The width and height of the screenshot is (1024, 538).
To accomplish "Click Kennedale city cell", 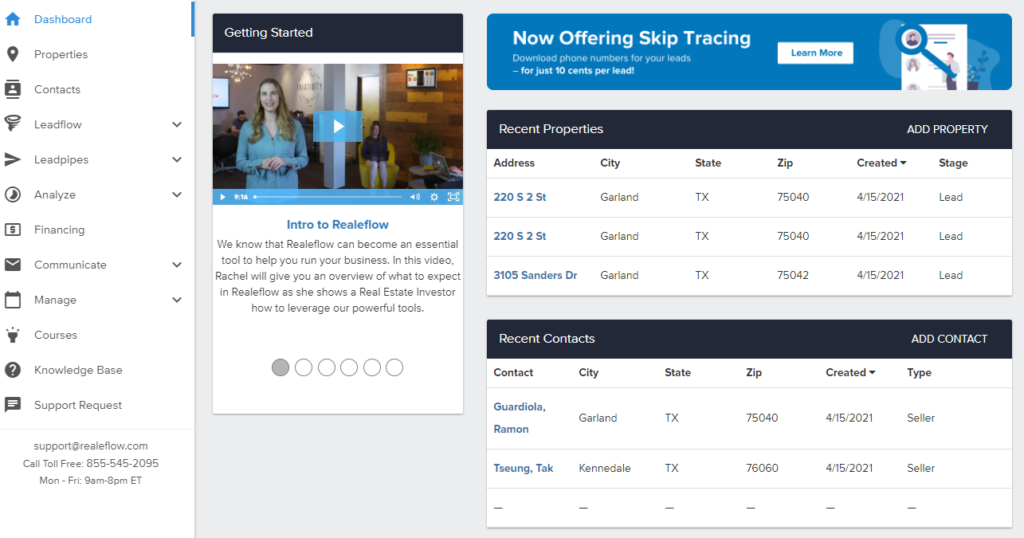I will [x=605, y=468].
